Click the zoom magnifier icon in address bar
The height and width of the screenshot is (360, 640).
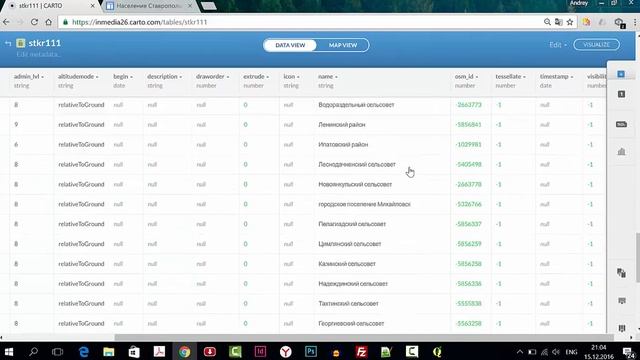pyautogui.click(x=547, y=22)
